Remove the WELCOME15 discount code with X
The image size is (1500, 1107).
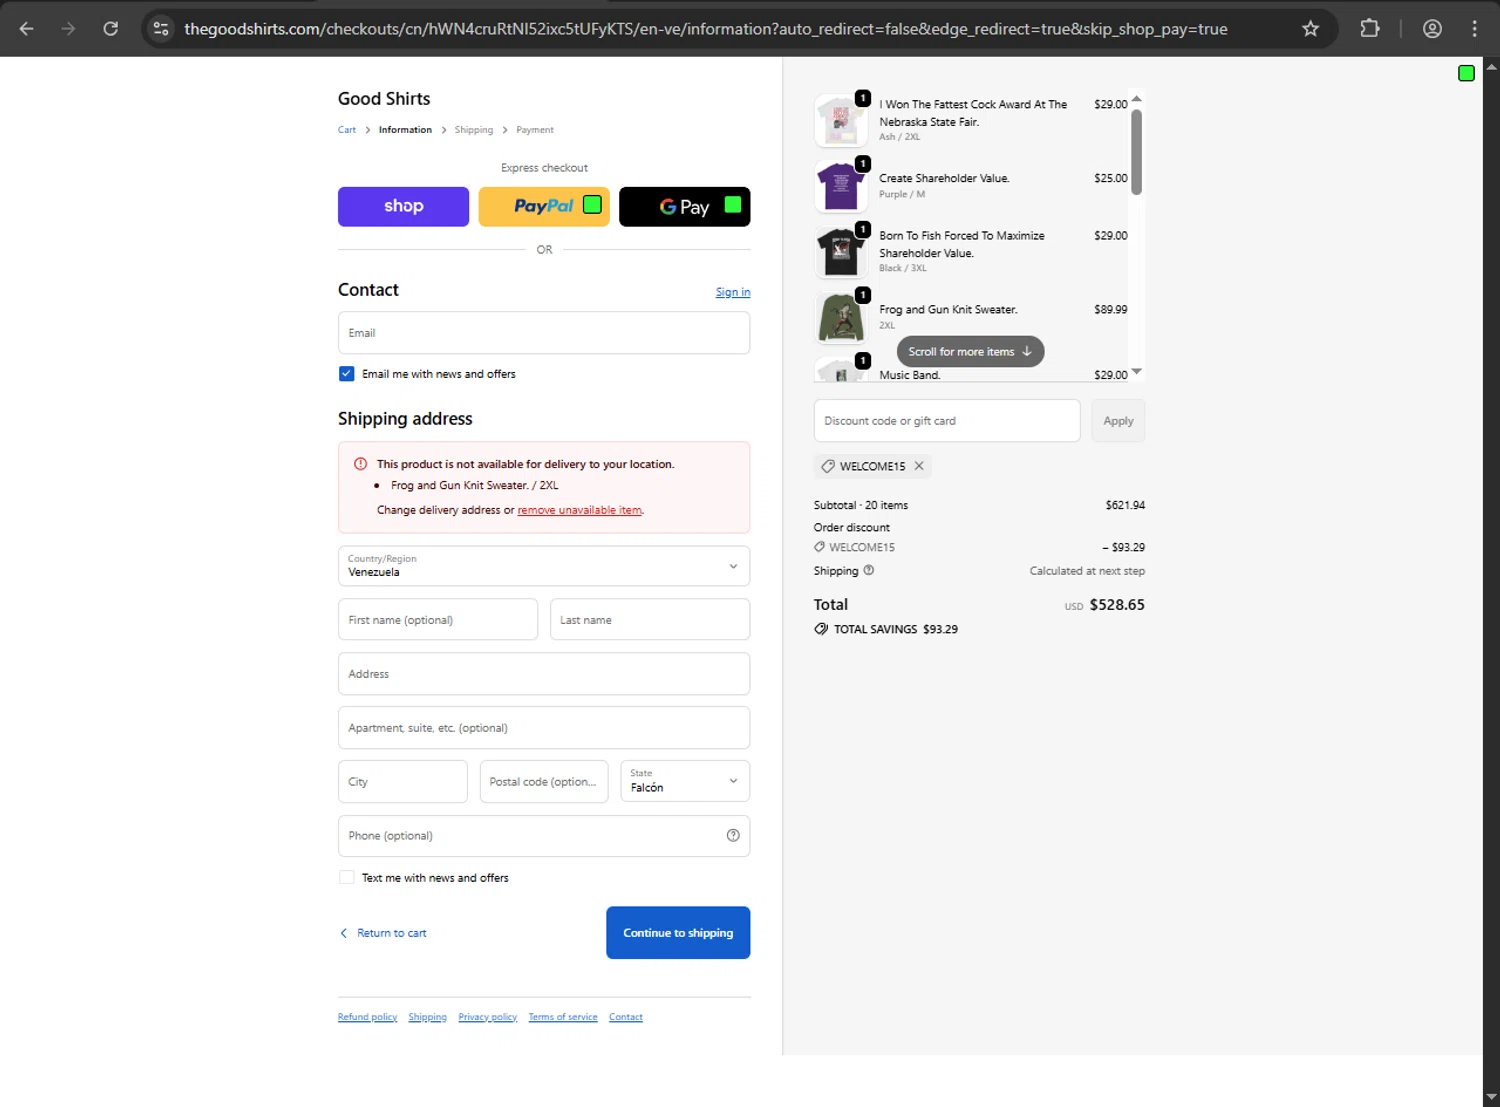919,466
